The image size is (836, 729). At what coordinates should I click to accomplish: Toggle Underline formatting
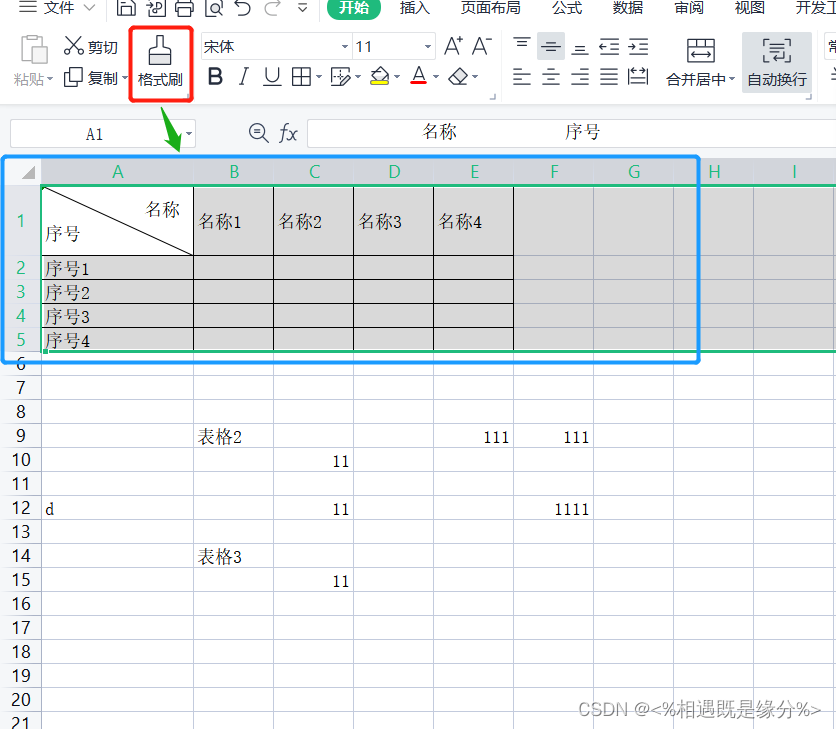tap(272, 77)
